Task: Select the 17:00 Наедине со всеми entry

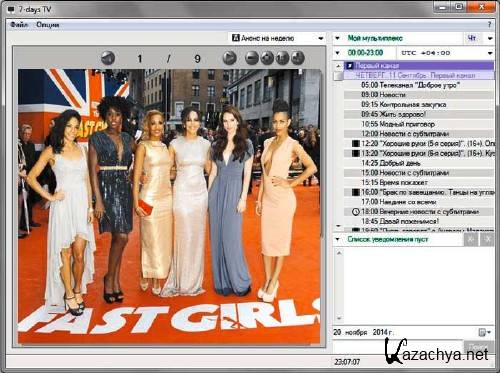Action: (x=419, y=202)
